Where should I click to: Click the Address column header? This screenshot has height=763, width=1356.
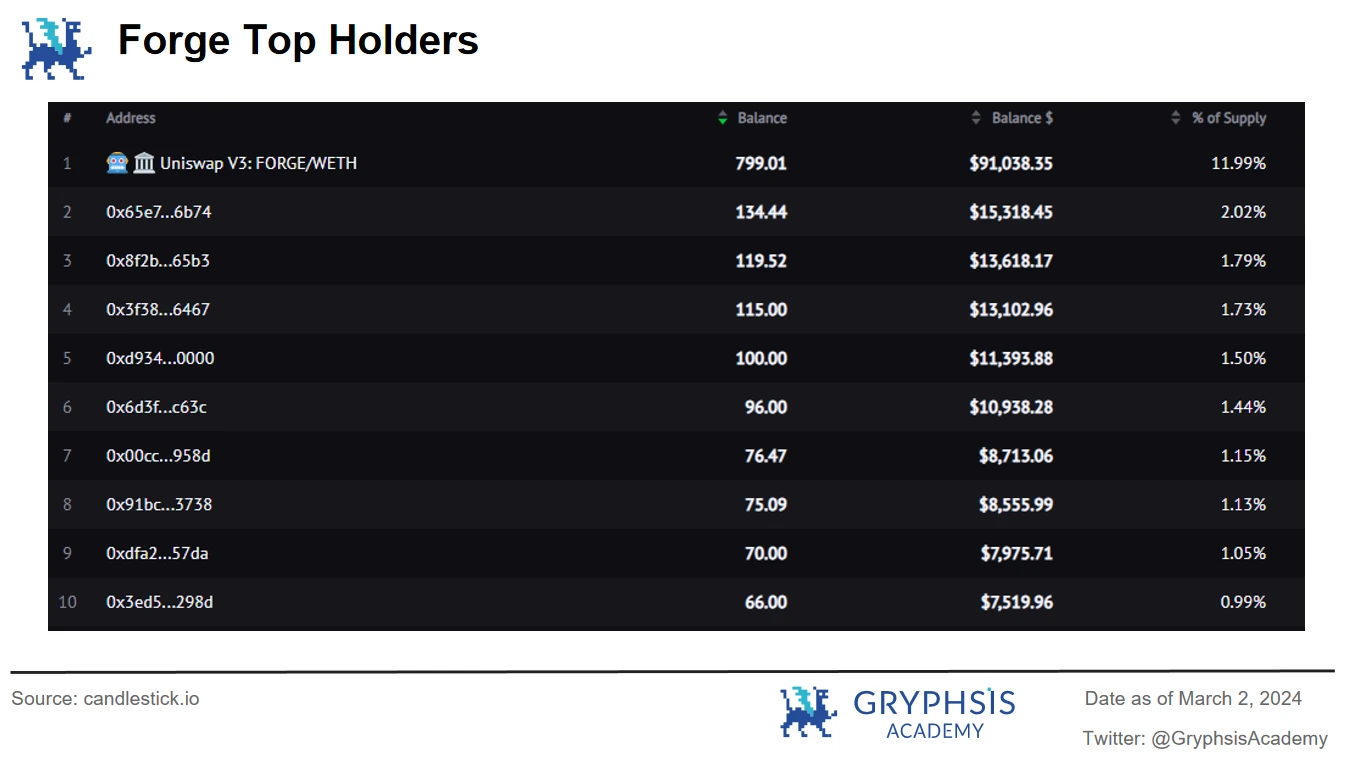point(131,118)
